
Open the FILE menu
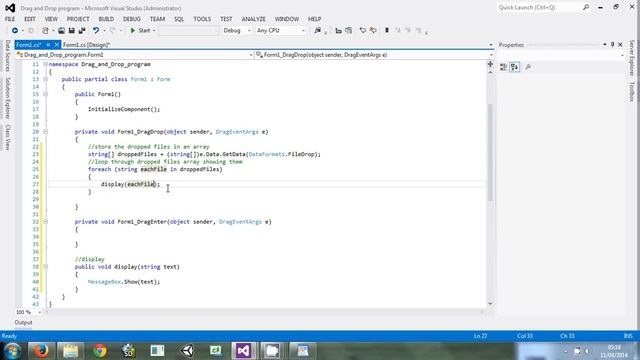[x=10, y=19]
